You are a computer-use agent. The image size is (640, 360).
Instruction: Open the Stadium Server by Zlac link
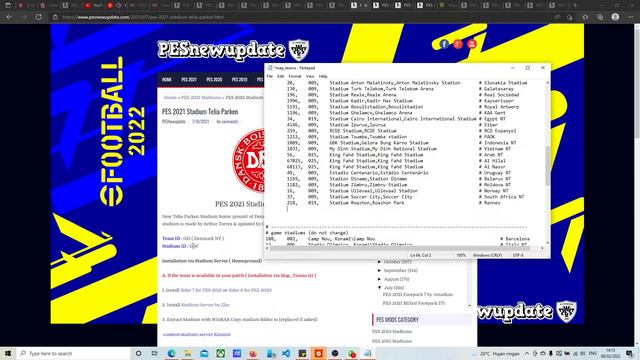pos(205,305)
